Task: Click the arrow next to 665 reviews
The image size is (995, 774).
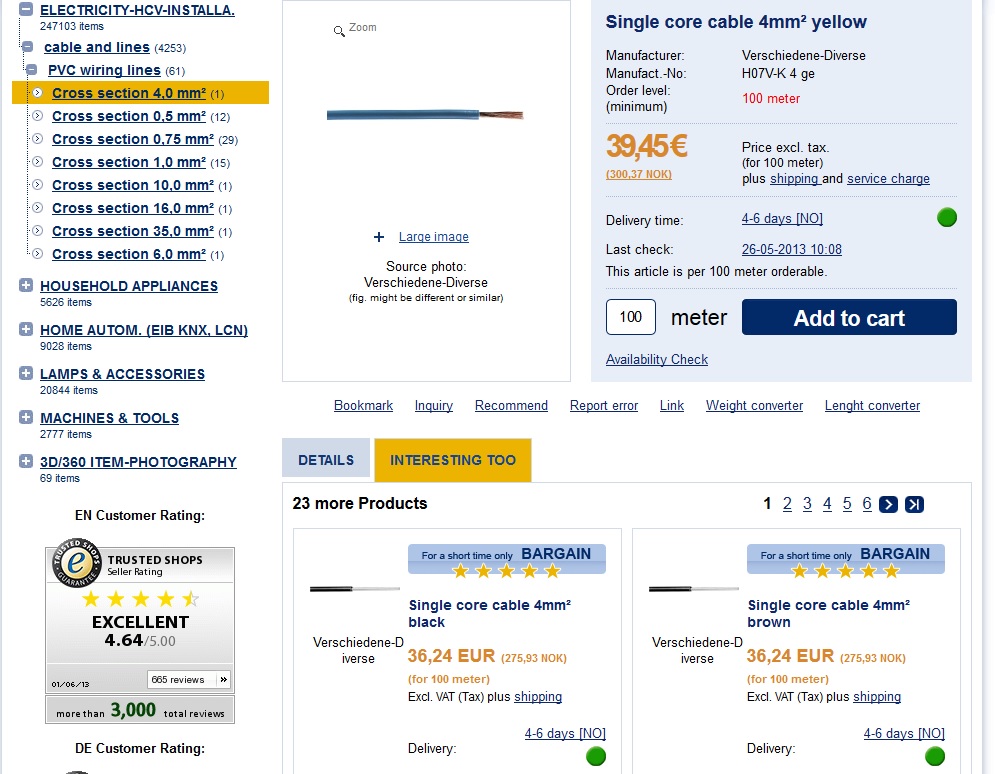Action: [x=223, y=680]
